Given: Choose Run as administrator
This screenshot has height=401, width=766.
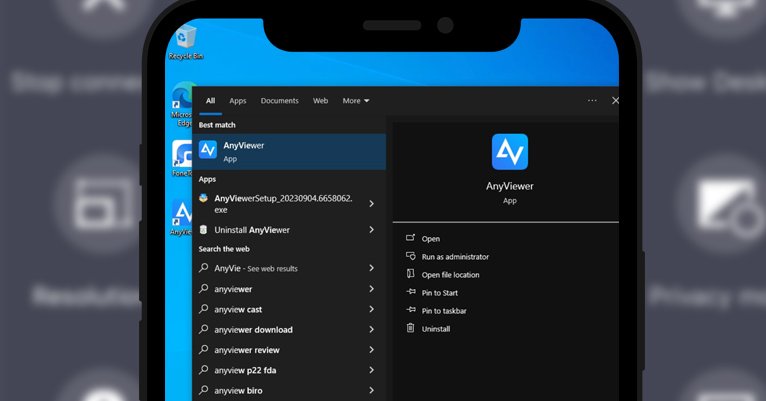Looking at the screenshot, I should 455,256.
